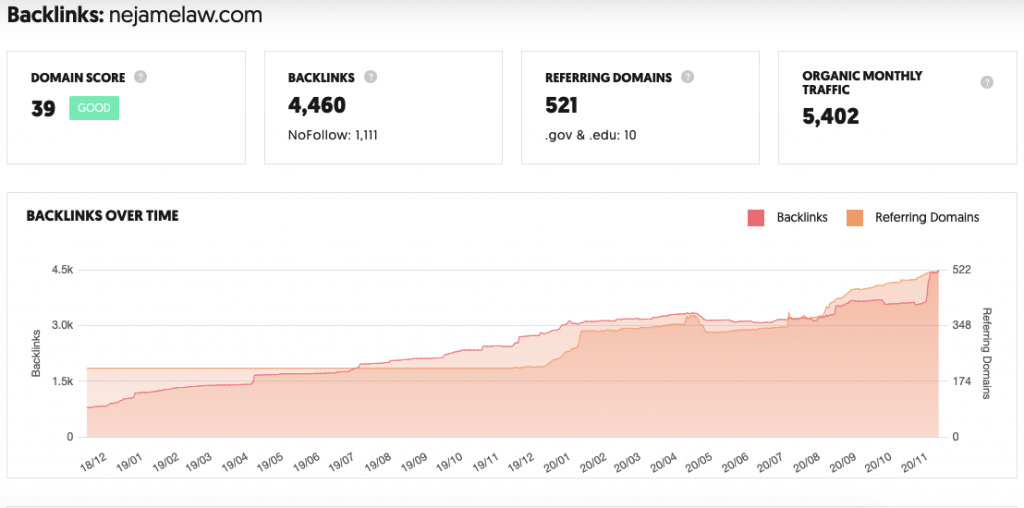Select the domain score value 39
The width and height of the screenshot is (1024, 508).
pyautogui.click(x=43, y=108)
